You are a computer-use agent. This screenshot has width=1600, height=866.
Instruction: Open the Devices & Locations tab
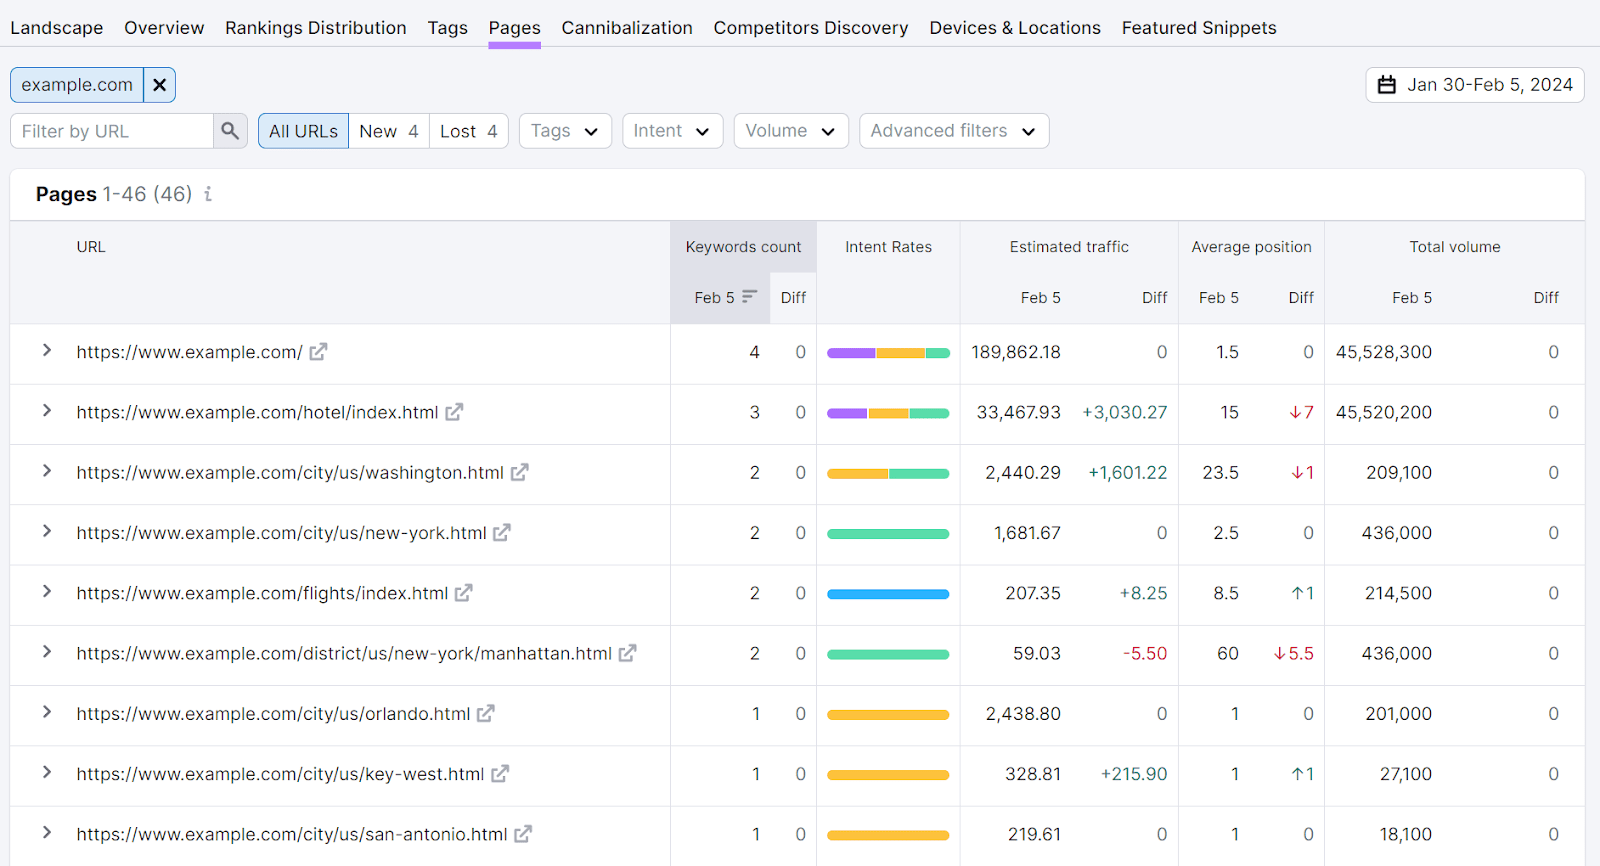click(1015, 28)
